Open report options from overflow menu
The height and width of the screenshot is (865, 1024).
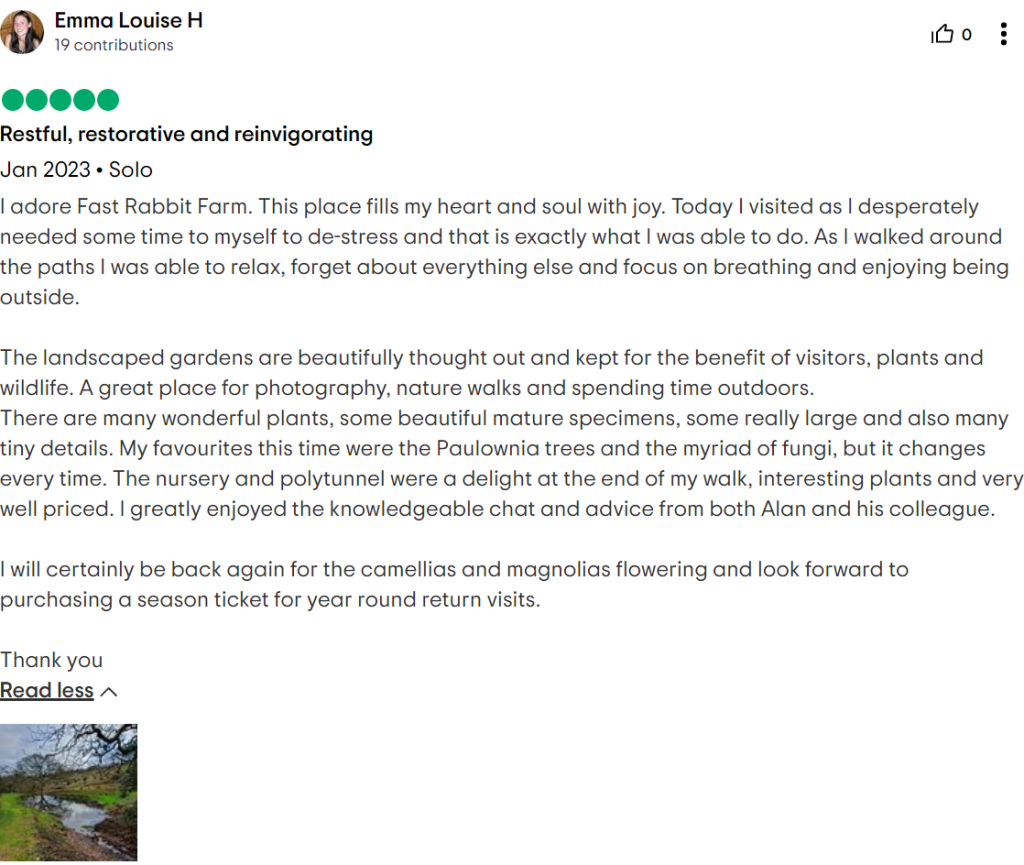point(1003,34)
